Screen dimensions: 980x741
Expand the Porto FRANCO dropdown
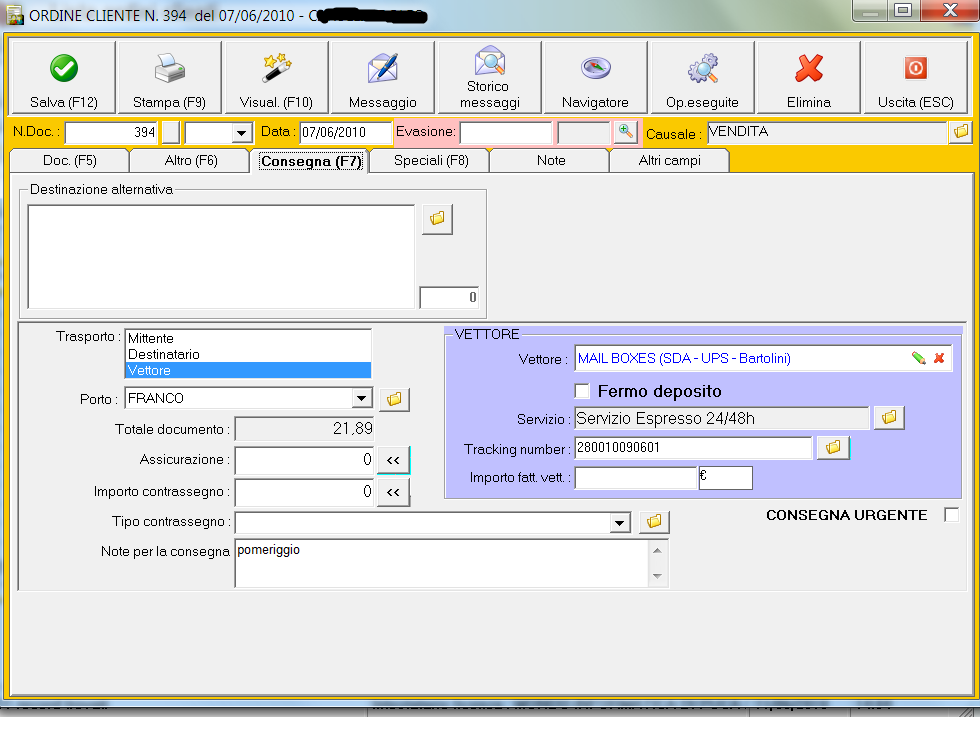click(x=361, y=398)
